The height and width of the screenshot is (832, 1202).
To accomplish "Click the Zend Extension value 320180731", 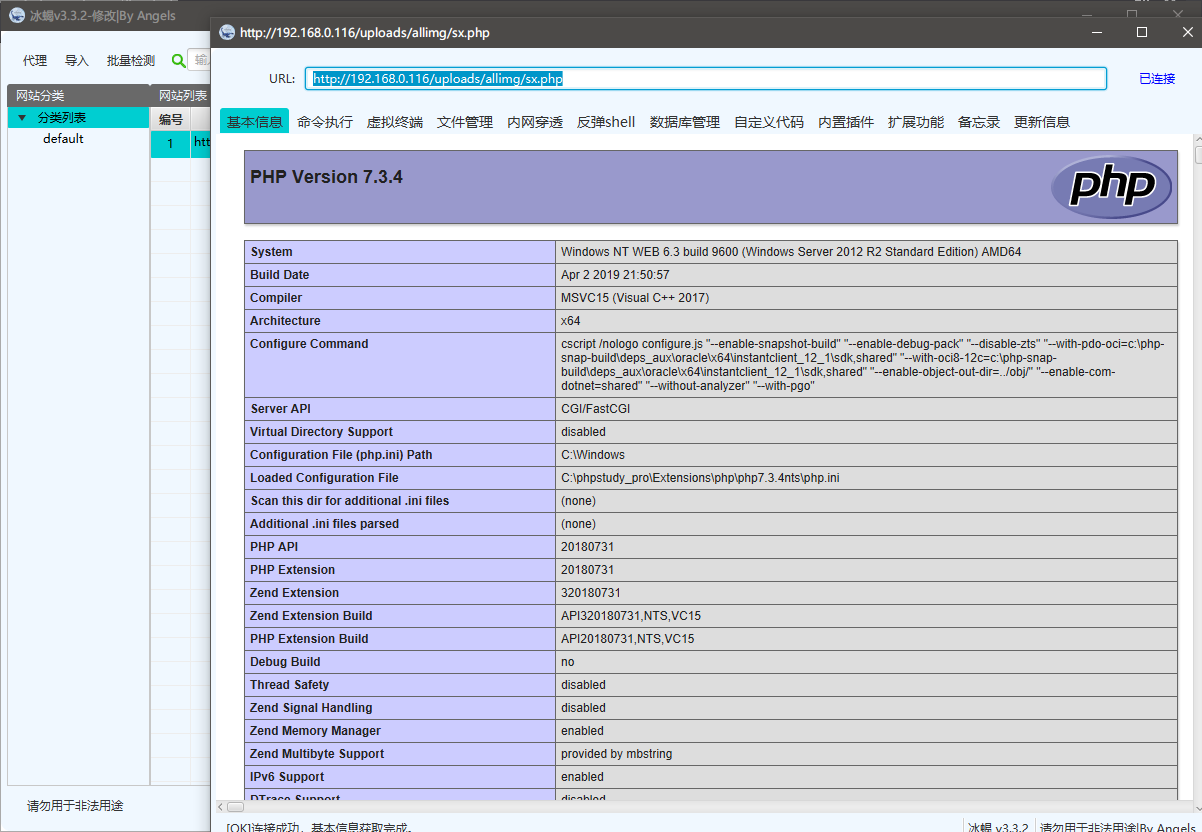I will pos(591,593).
